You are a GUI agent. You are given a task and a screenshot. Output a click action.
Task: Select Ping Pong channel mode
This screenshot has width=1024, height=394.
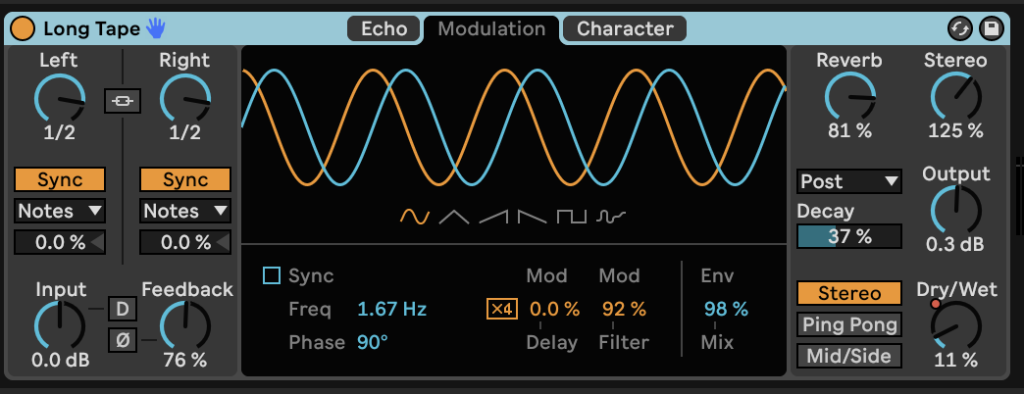coord(849,325)
